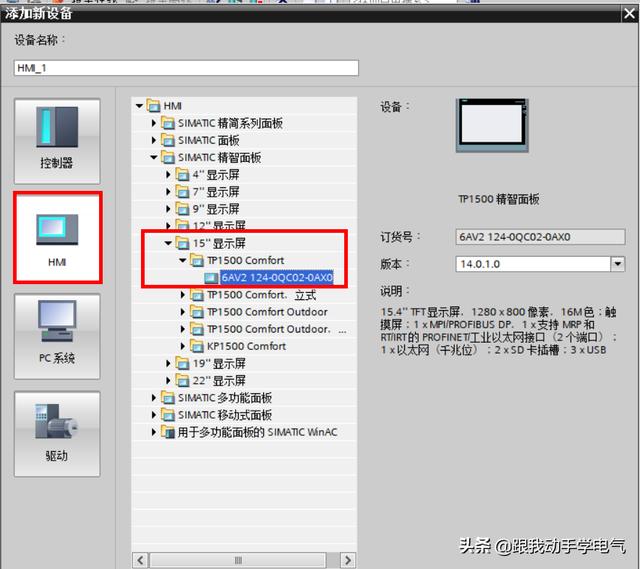Click the SIMATIC 移动式面板 folder icon
640x569 pixels.
[x=168, y=414]
